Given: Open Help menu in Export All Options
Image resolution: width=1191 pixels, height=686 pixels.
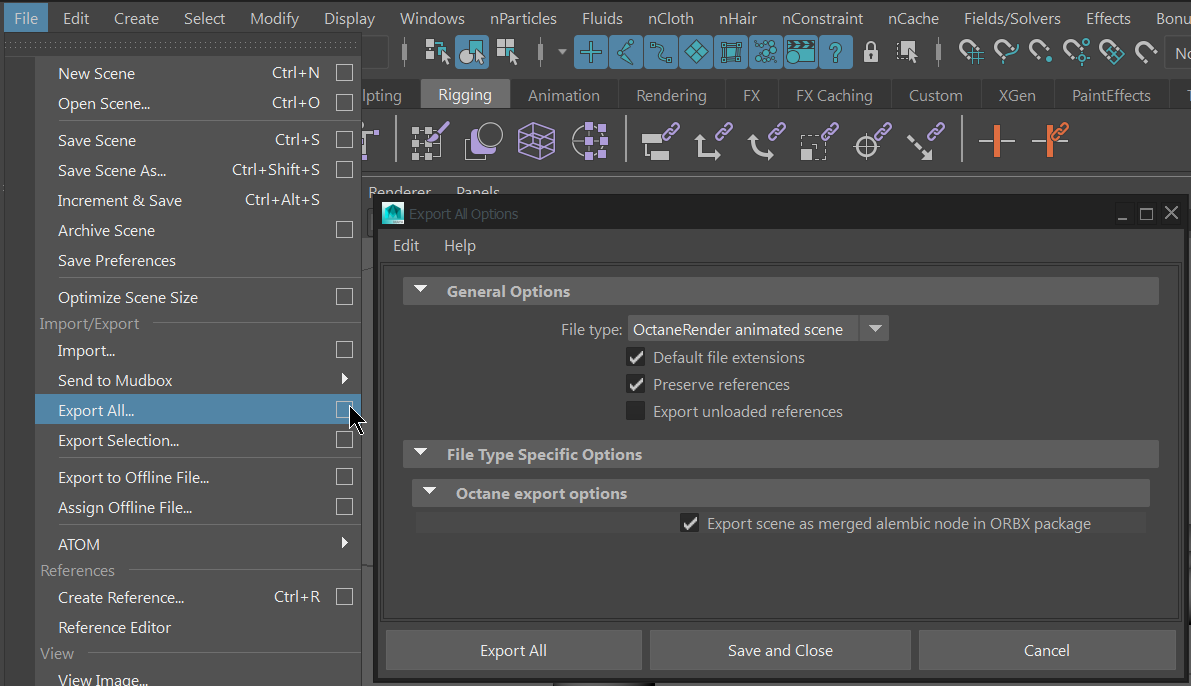Looking at the screenshot, I should point(460,245).
